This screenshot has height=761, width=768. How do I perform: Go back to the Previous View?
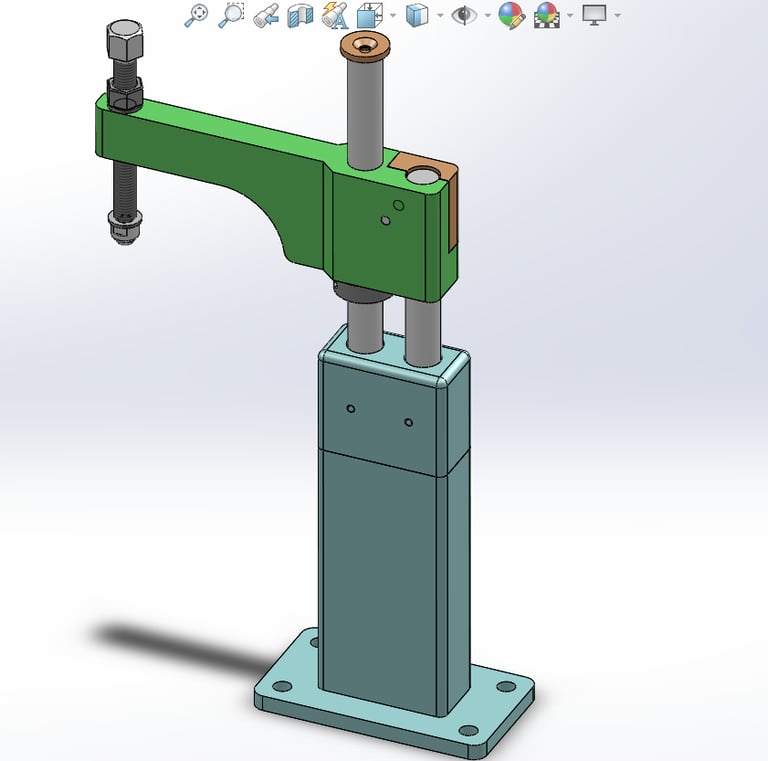coord(266,16)
